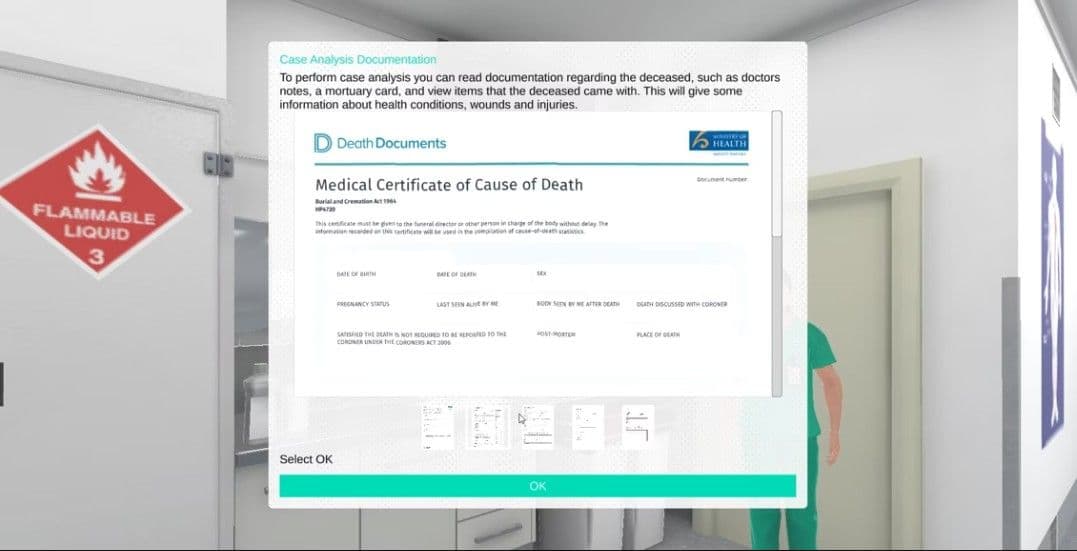Screen dimensions: 1077x551
Task: Click the Place of Death field
Action: (658, 335)
